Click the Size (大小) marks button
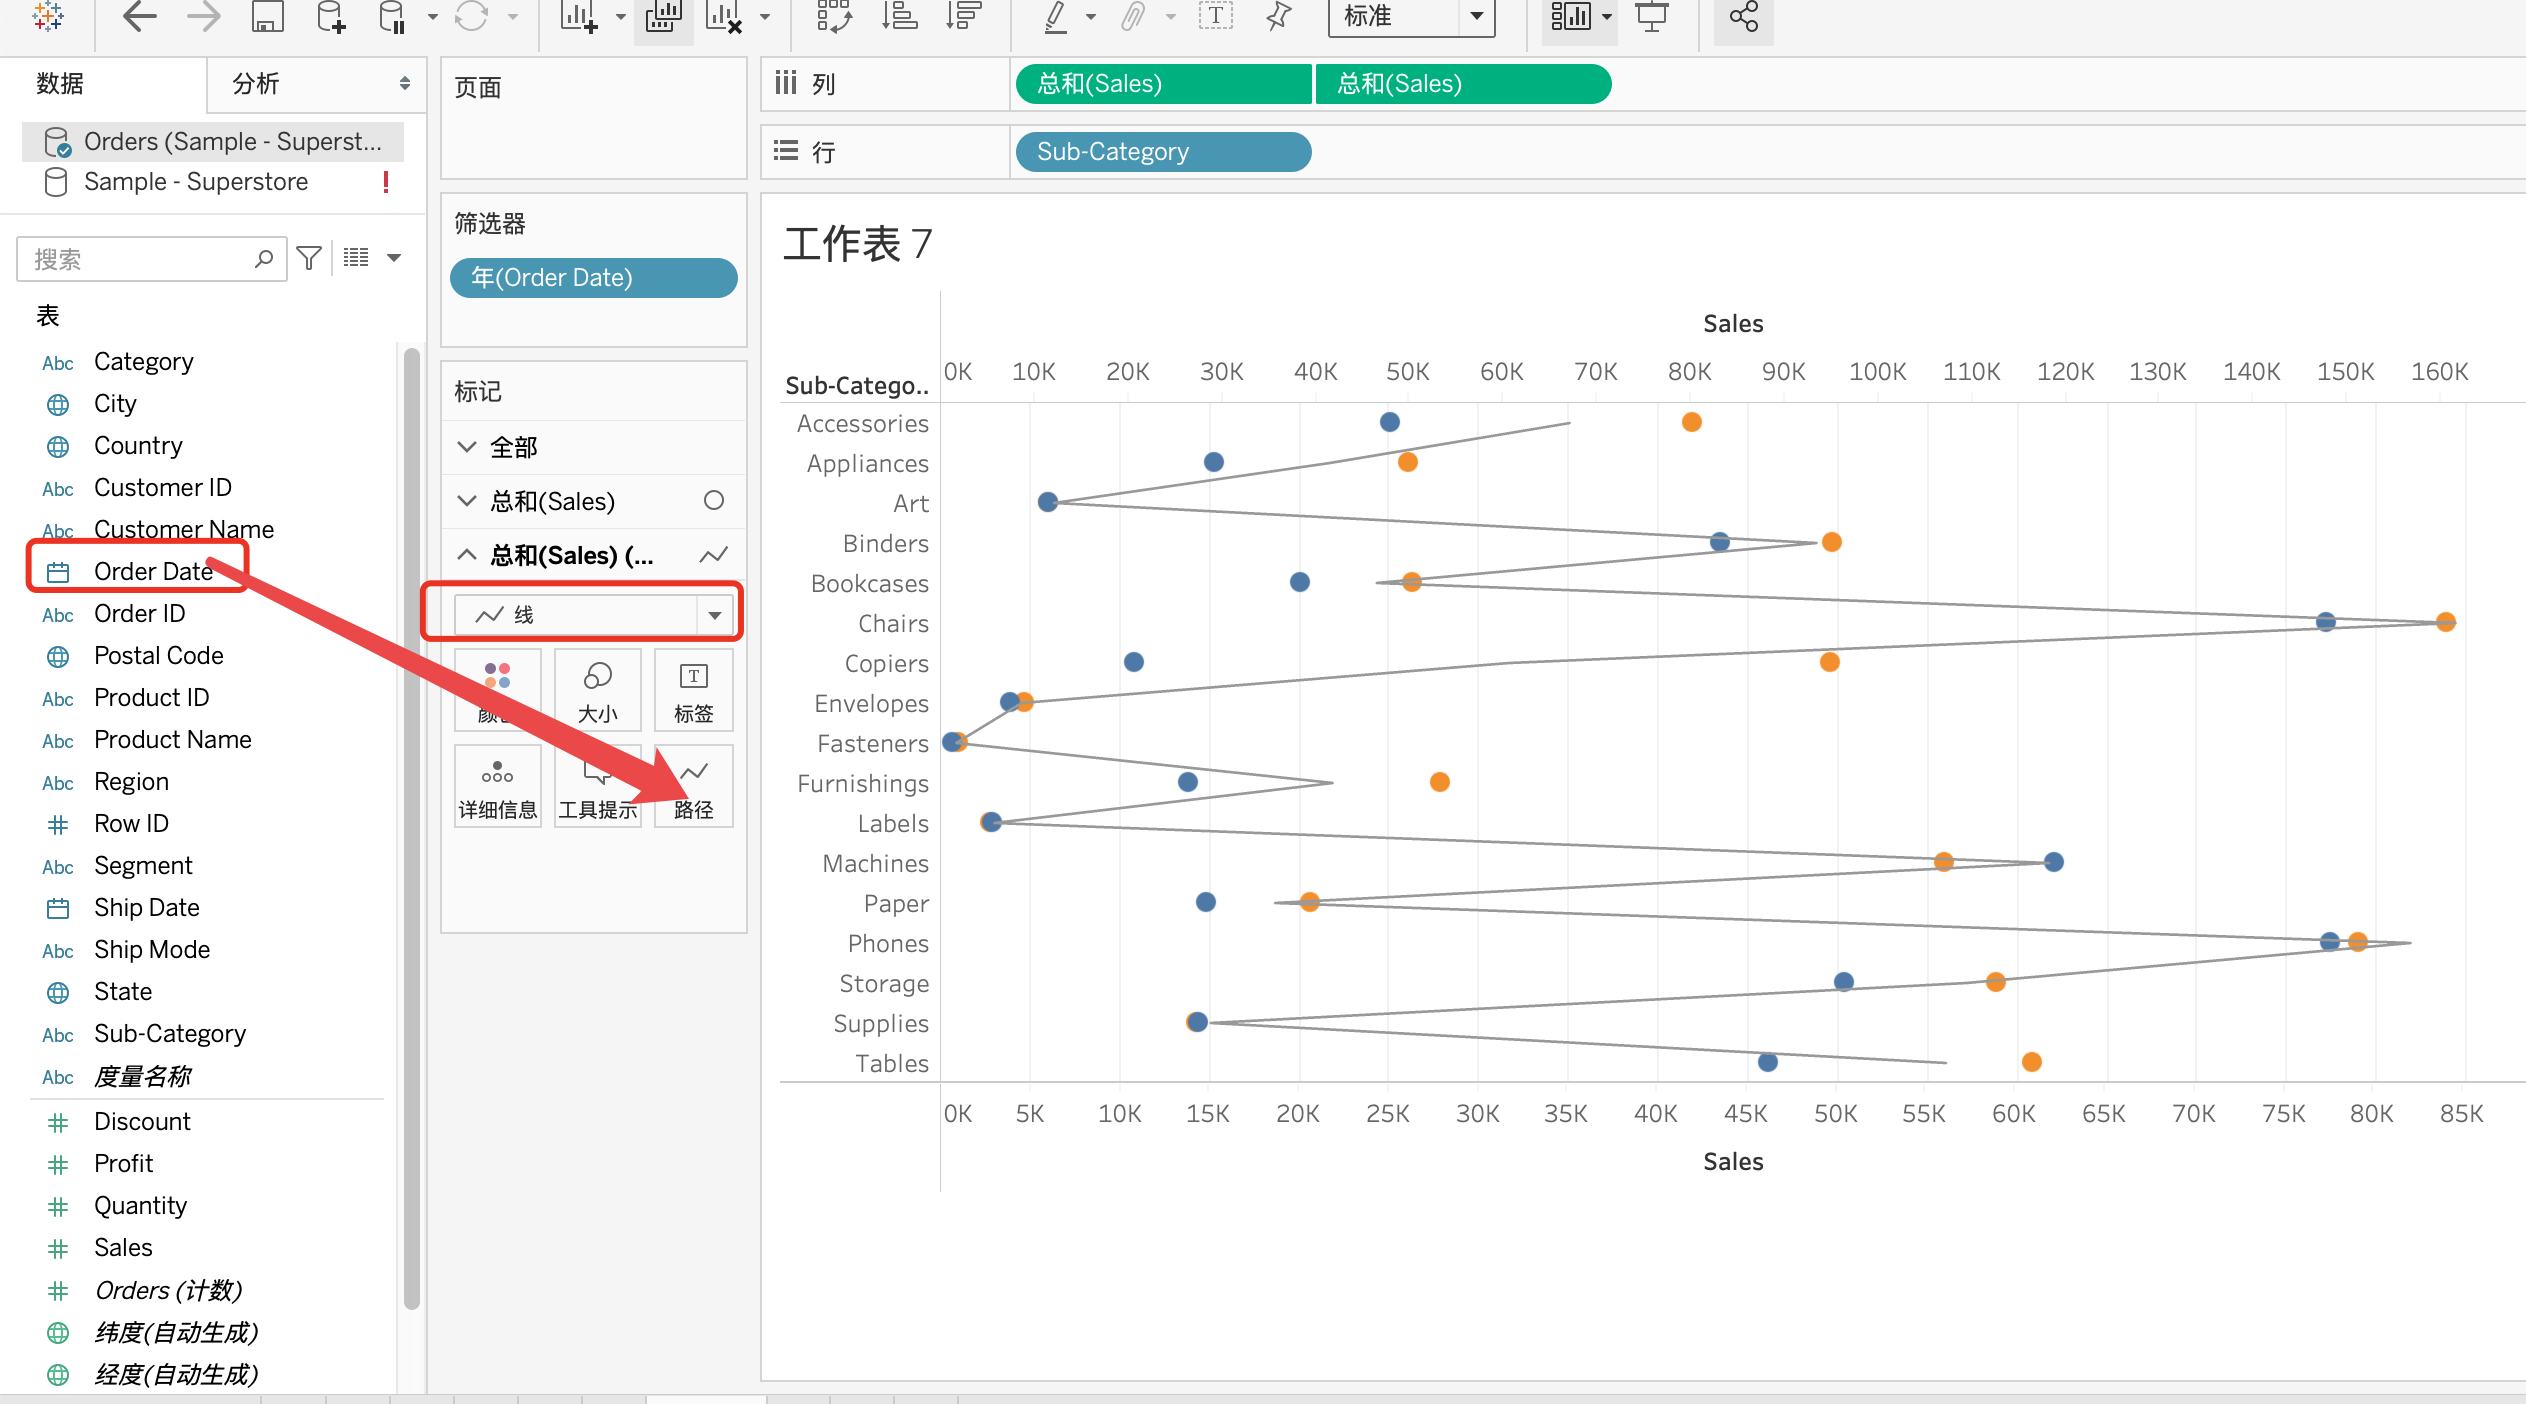 point(597,690)
